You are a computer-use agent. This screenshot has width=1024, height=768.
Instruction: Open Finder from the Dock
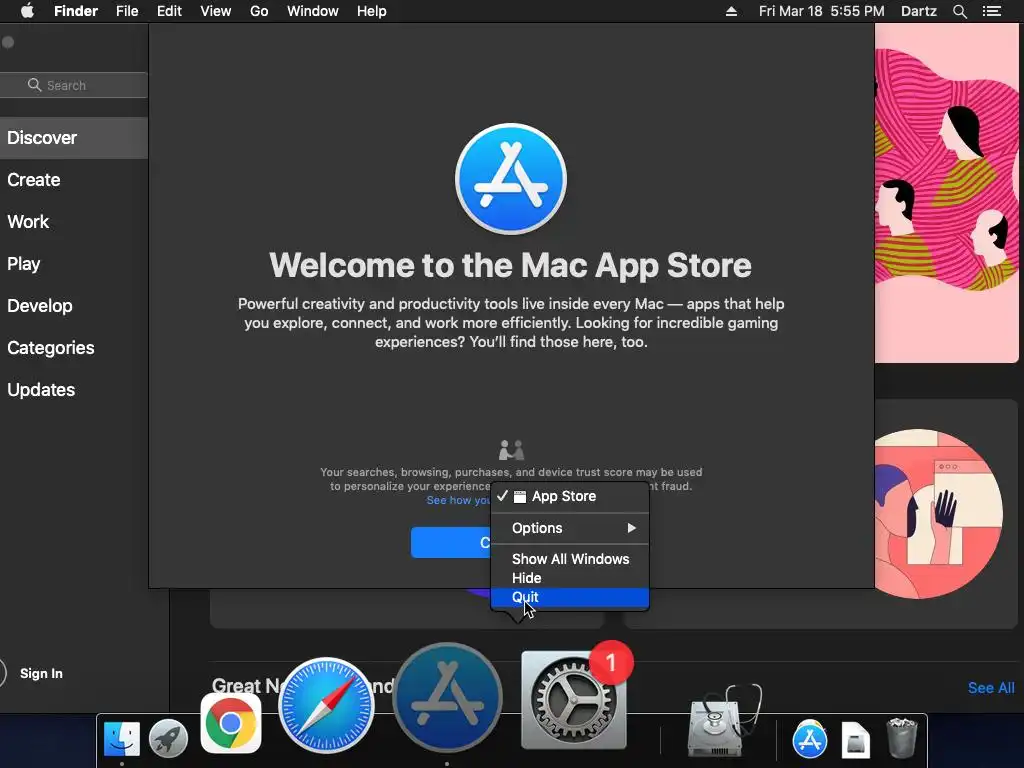(122, 739)
